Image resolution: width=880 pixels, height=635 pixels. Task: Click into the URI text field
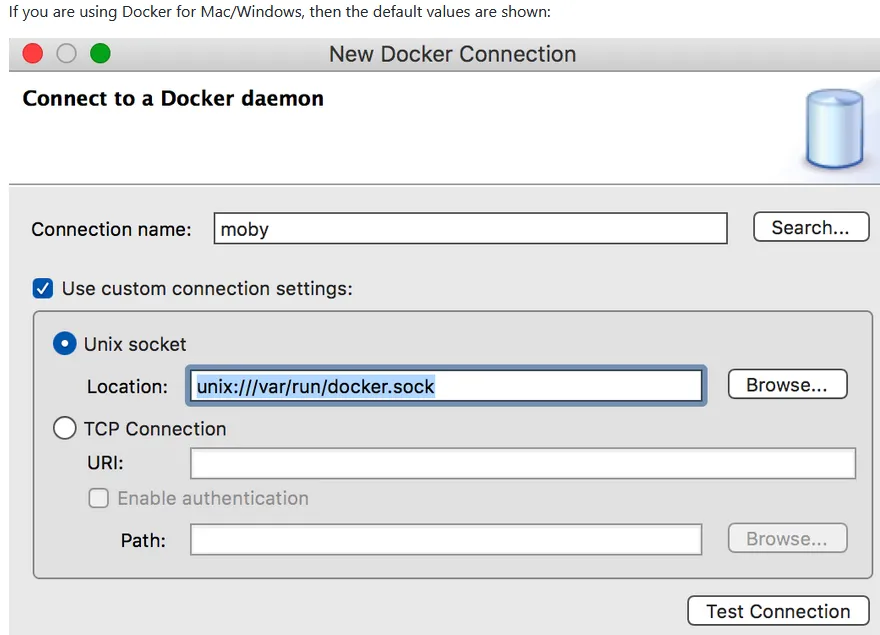[x=522, y=463]
